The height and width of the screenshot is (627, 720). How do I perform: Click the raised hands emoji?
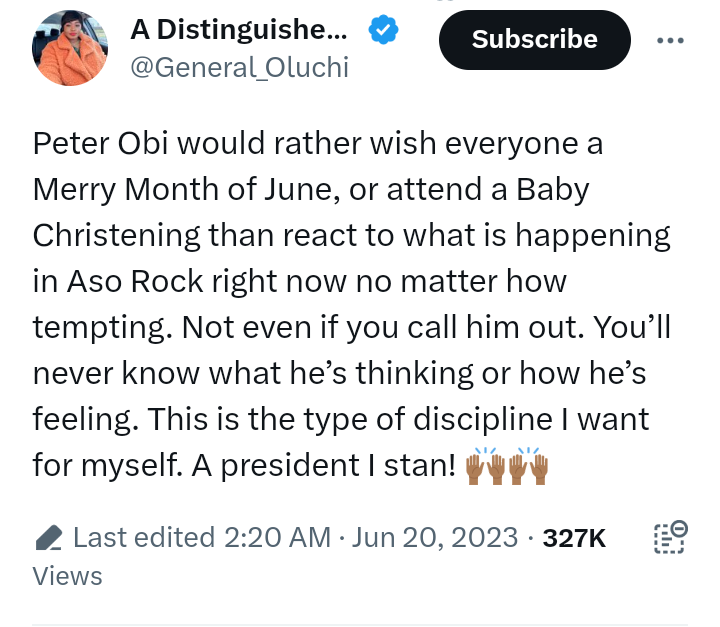(x=510, y=466)
